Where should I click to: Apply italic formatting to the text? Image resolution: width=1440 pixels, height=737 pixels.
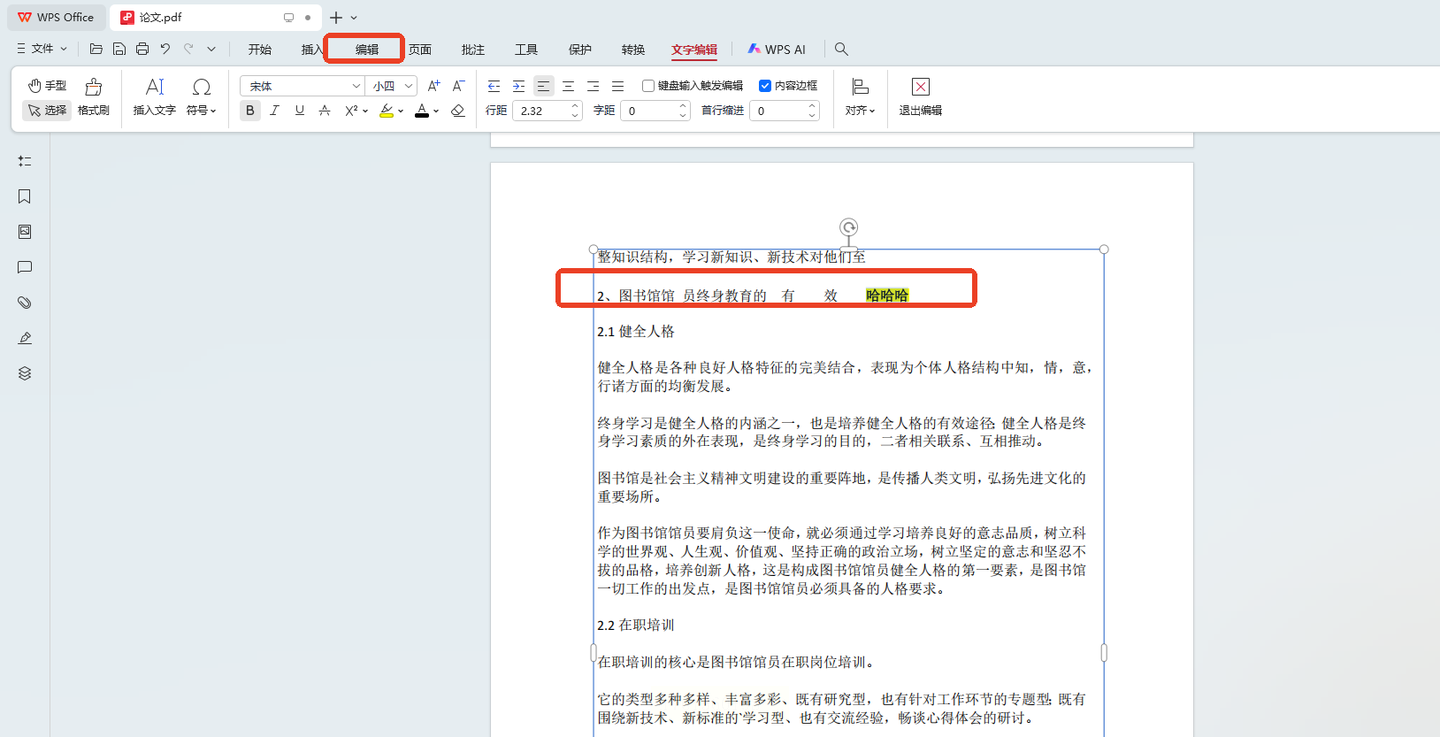click(275, 111)
